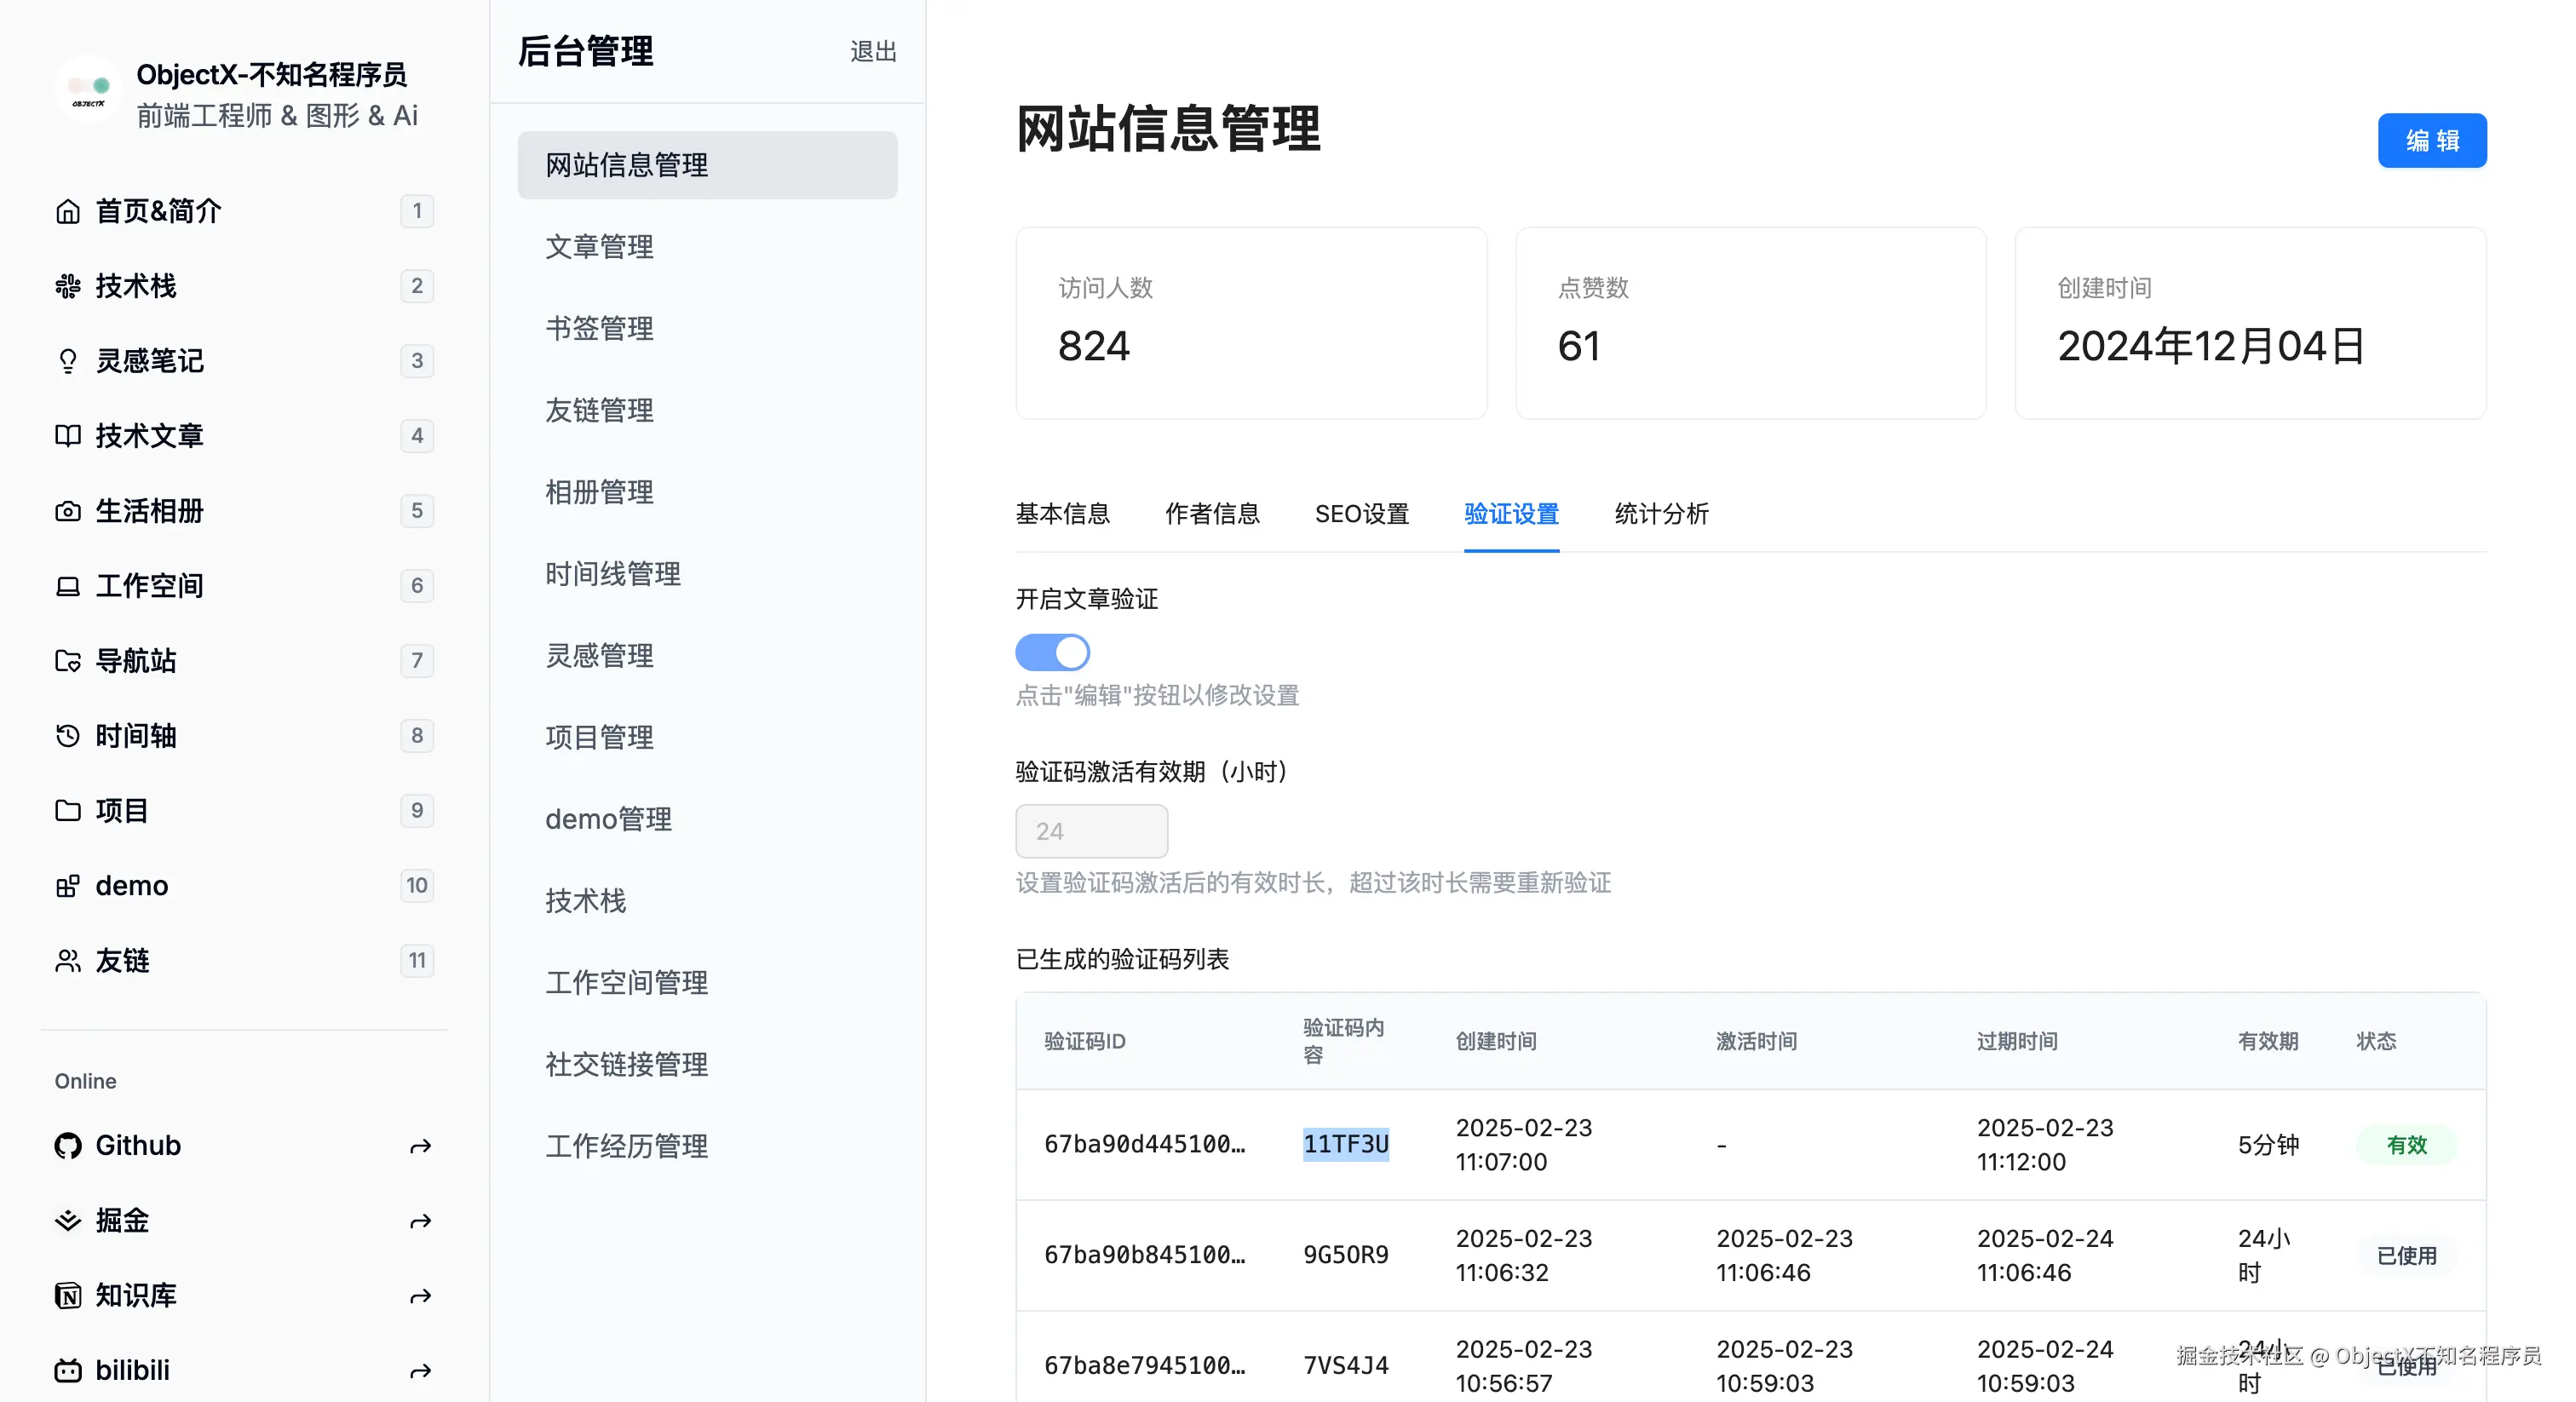Click the Github logo icon
2576x1402 pixels.
(67, 1145)
